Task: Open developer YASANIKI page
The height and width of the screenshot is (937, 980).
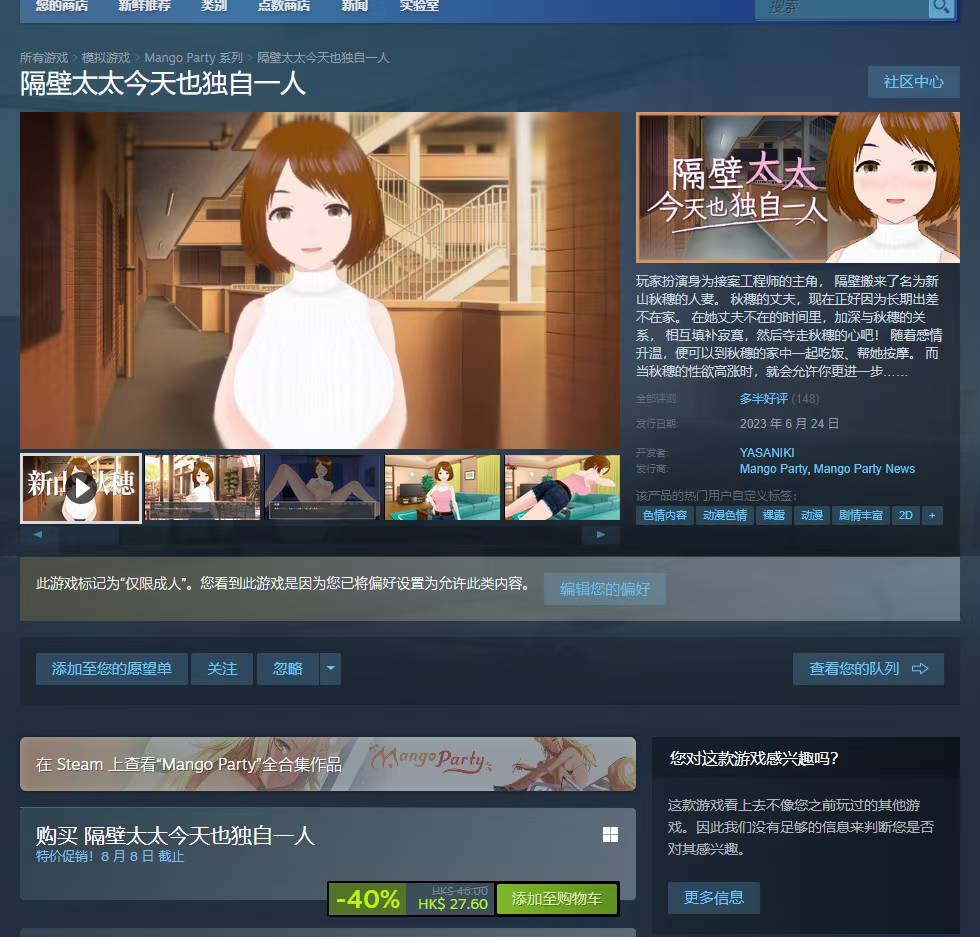Action: [767, 453]
